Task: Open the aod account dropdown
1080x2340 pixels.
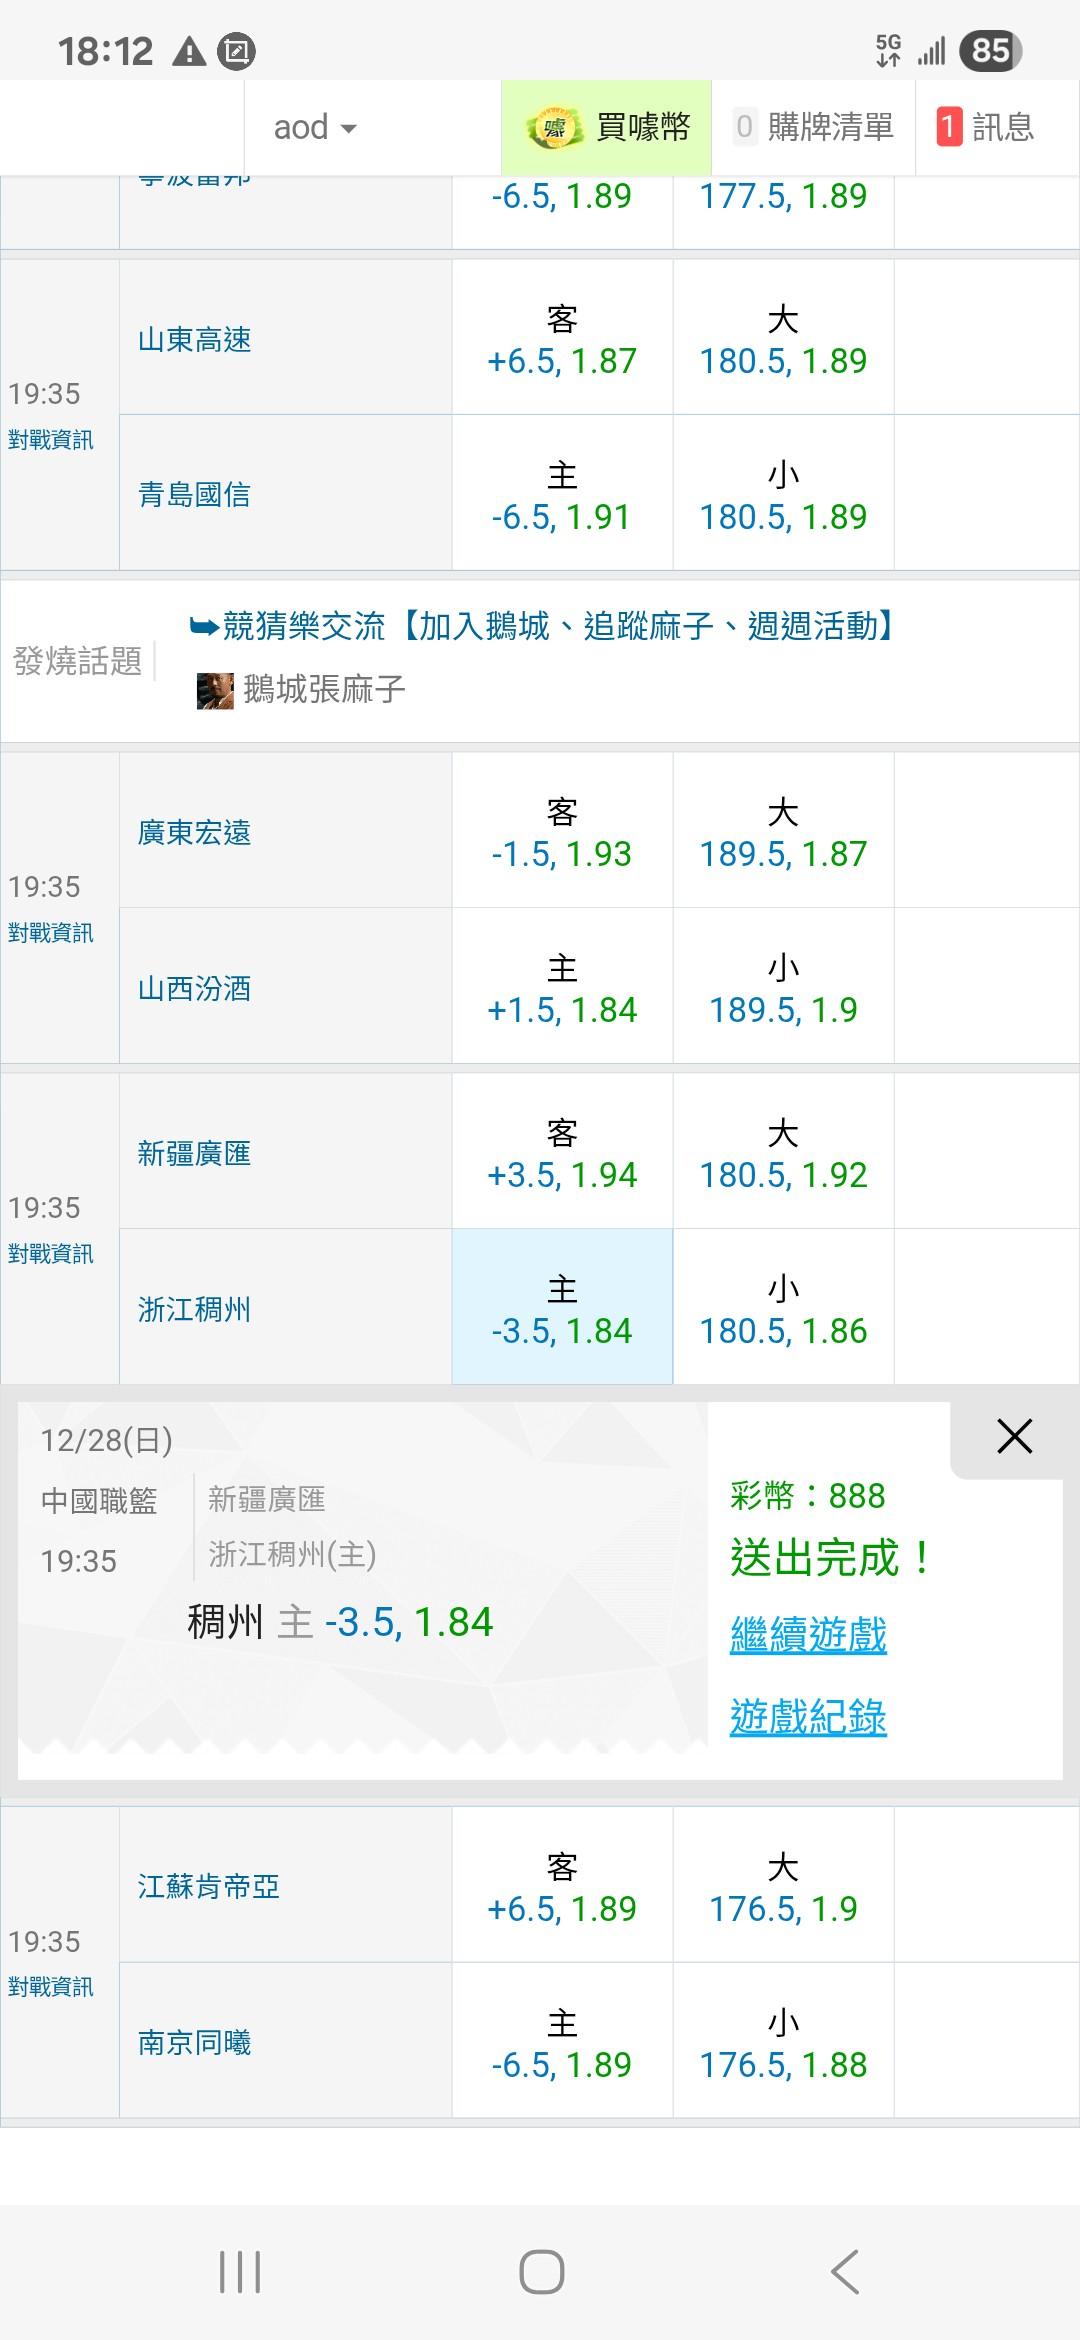Action: point(314,128)
